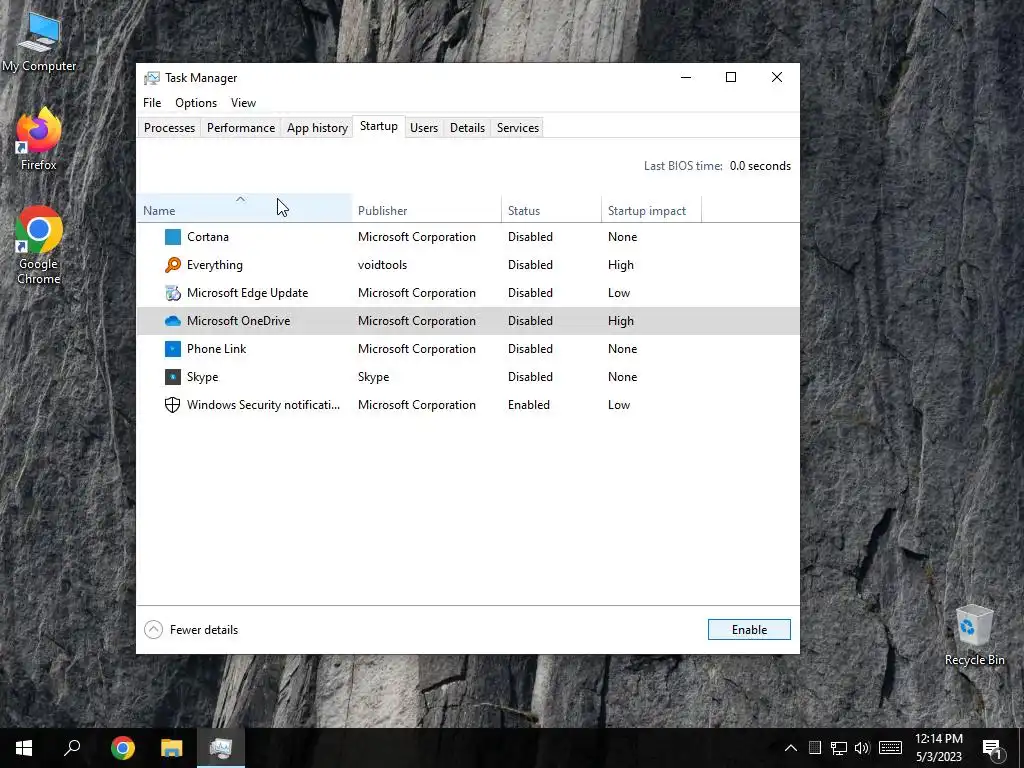The height and width of the screenshot is (768, 1024).
Task: Select the Microsoft OneDrive row name
Action: (238, 321)
